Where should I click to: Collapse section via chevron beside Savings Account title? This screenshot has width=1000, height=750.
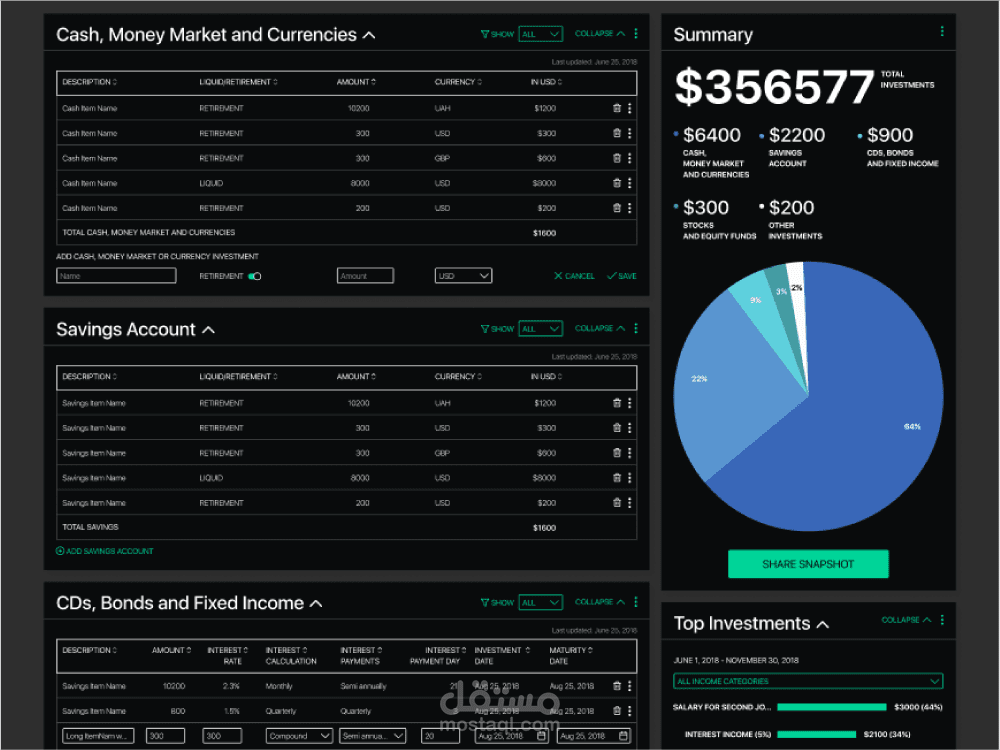pyautogui.click(x=209, y=330)
